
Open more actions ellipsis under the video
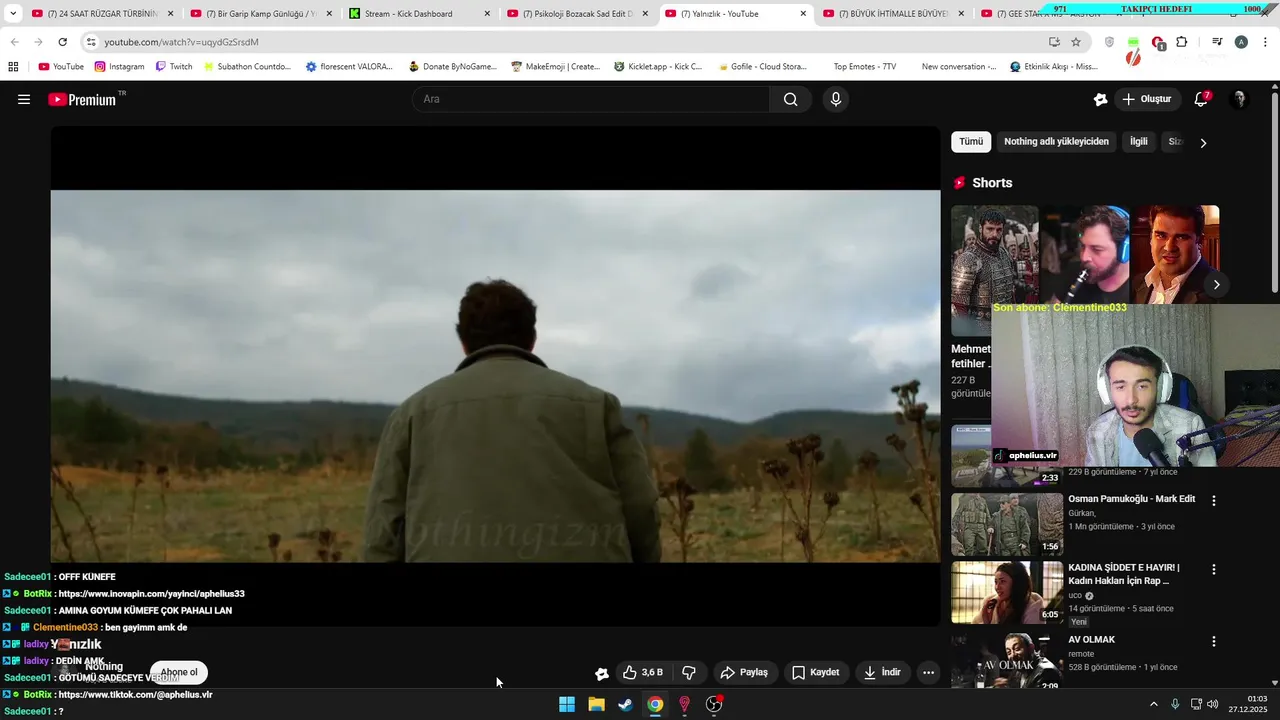(928, 673)
